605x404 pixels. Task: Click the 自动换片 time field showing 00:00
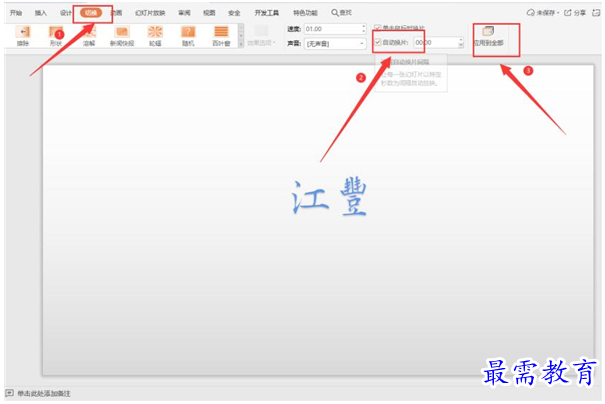pos(436,42)
